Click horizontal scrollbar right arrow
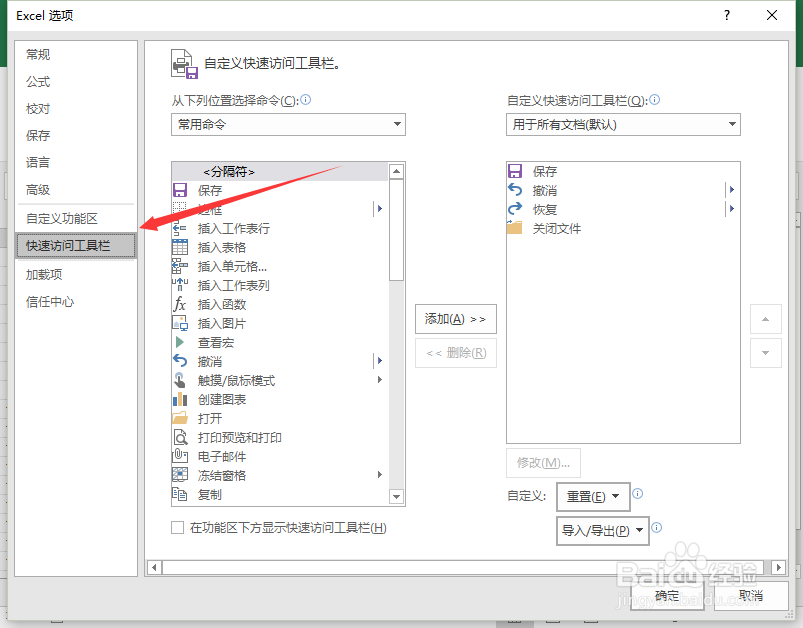 click(778, 568)
